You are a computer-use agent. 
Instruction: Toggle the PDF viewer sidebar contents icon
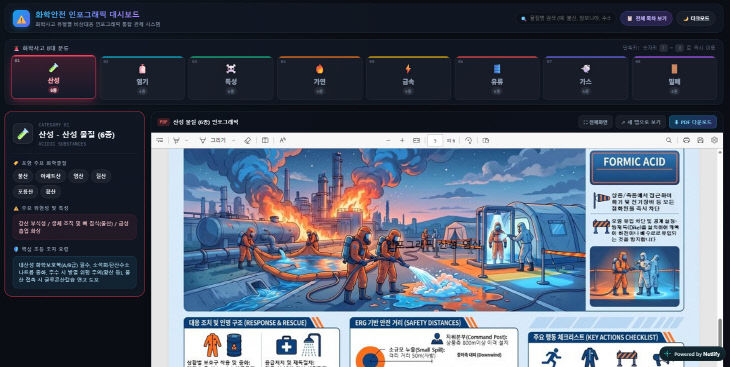[160, 140]
